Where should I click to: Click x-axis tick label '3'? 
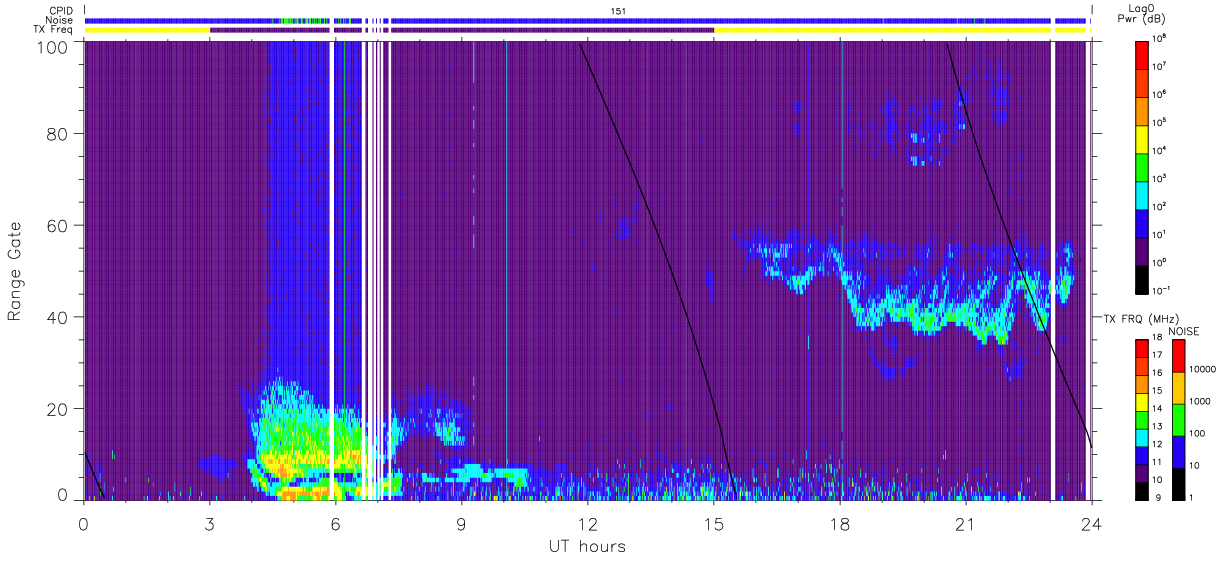(209, 524)
